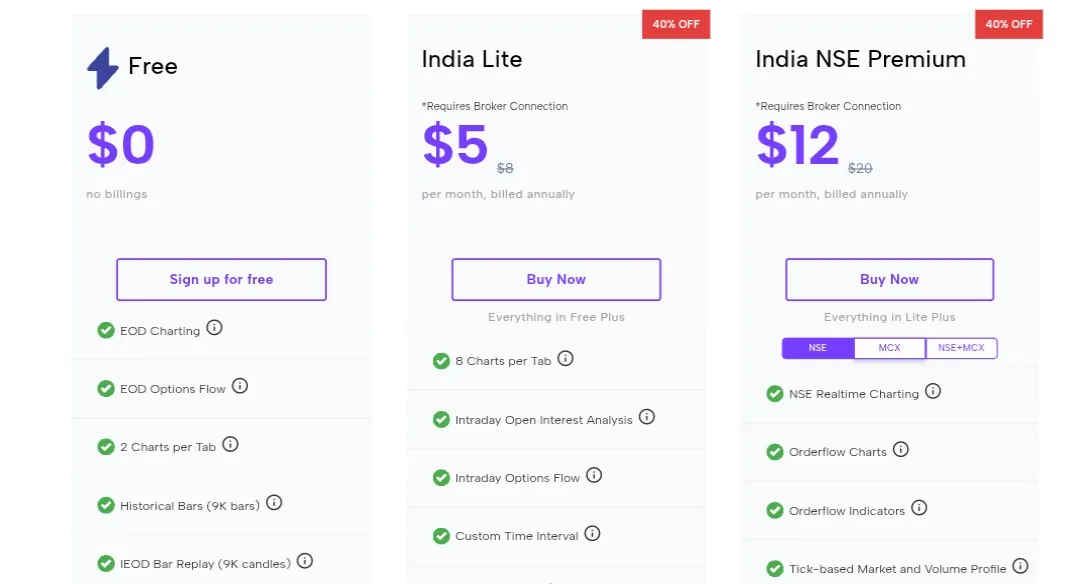Click info icon for IEOD Bar Replay

click(x=305, y=561)
